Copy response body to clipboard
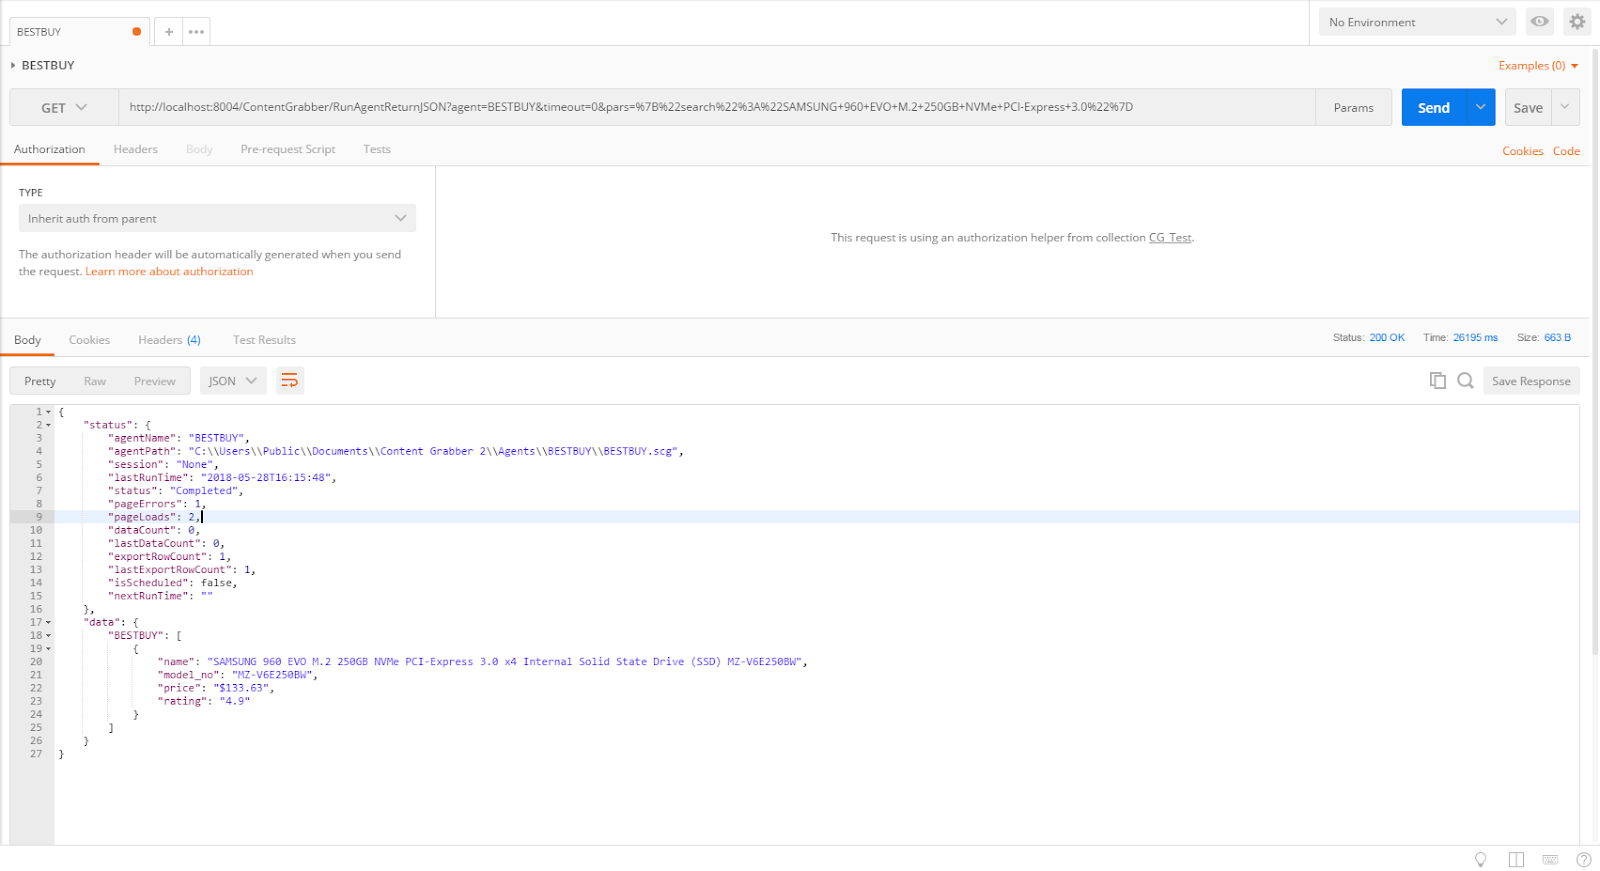This screenshot has height=871, width=1600. [1437, 380]
